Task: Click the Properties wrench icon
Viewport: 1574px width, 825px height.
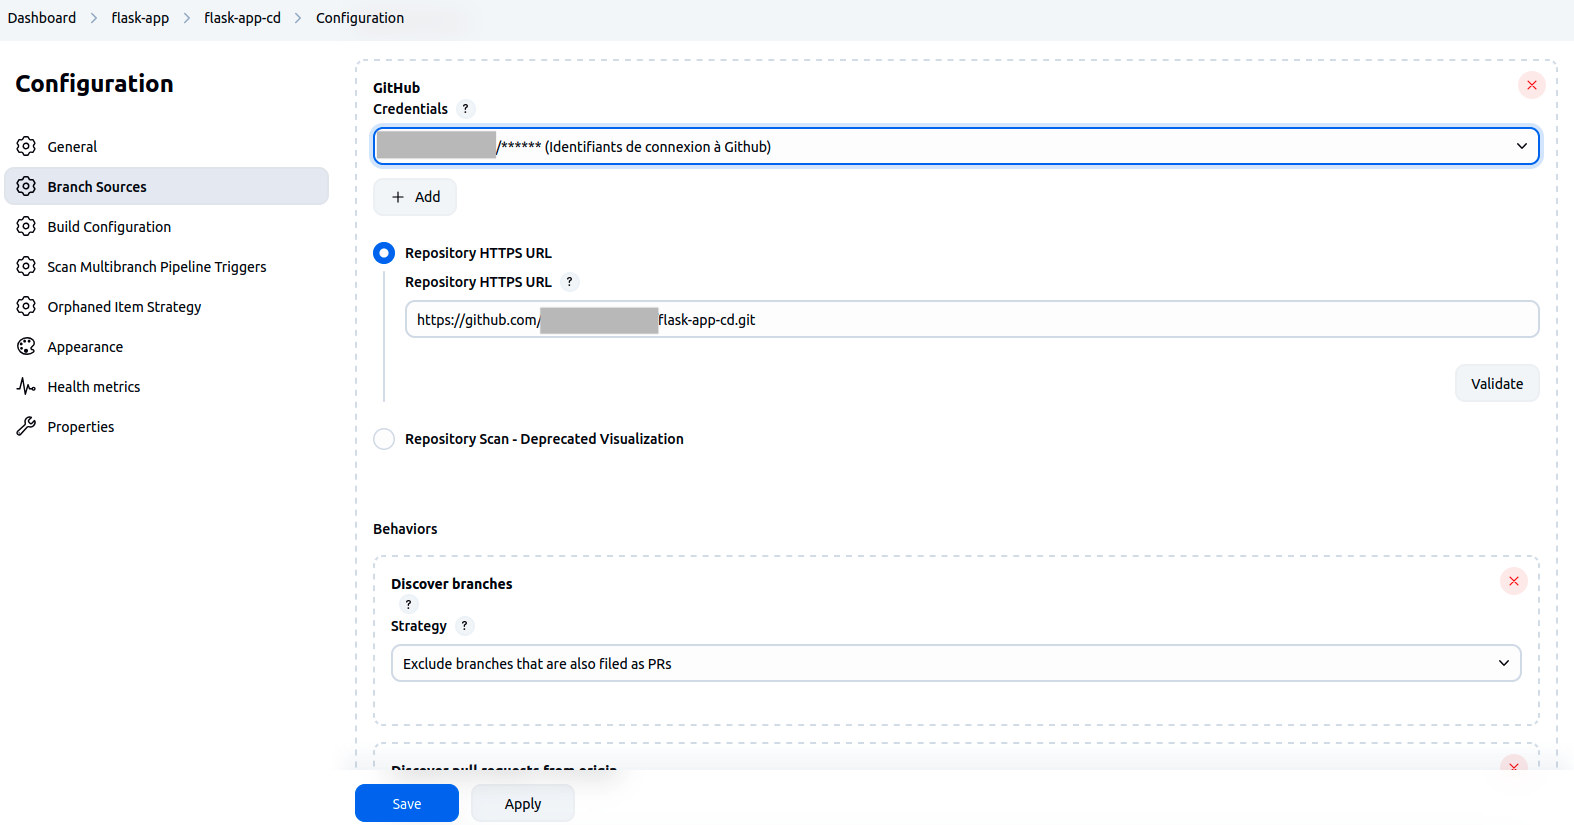Action: [26, 427]
